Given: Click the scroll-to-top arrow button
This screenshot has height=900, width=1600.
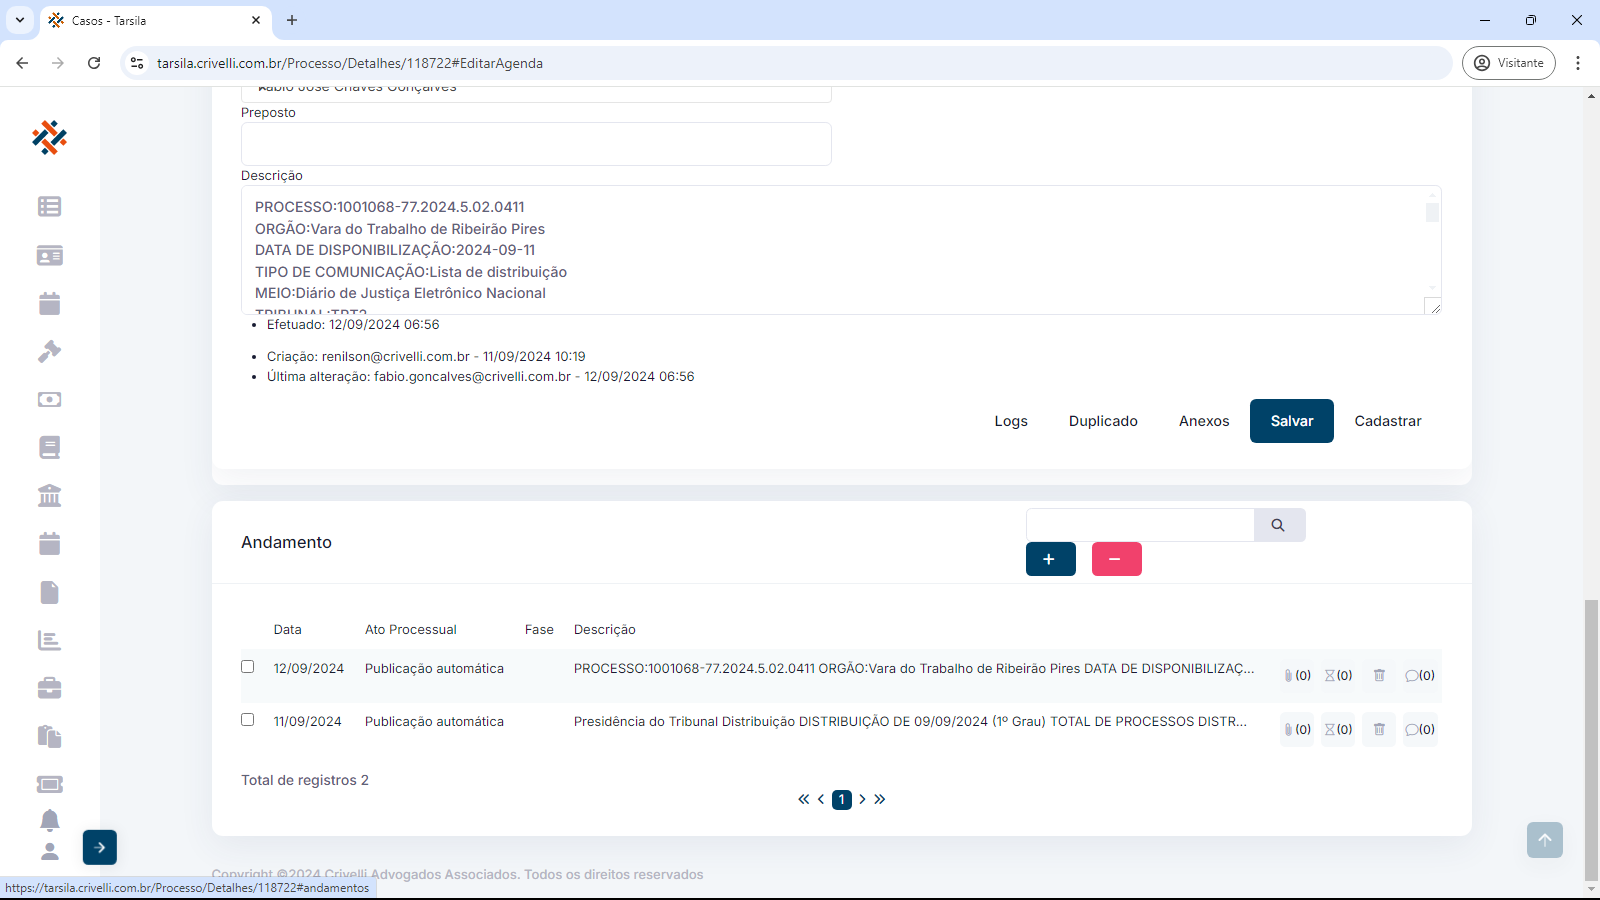Looking at the screenshot, I should pos(1544,840).
